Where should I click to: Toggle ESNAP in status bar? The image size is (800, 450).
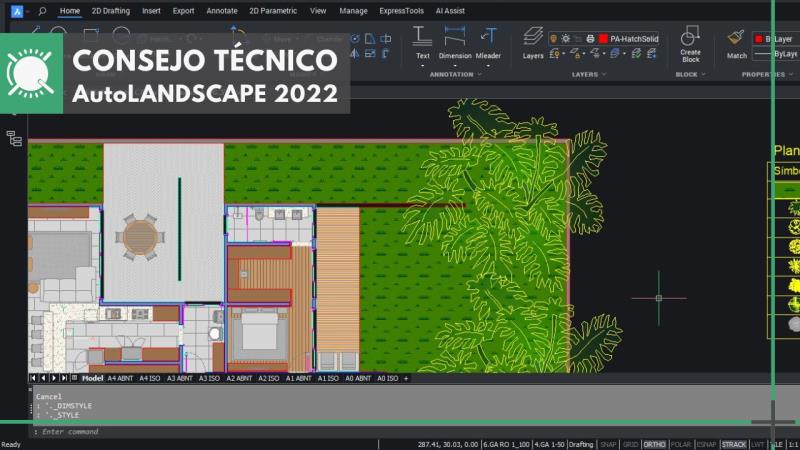pos(707,444)
